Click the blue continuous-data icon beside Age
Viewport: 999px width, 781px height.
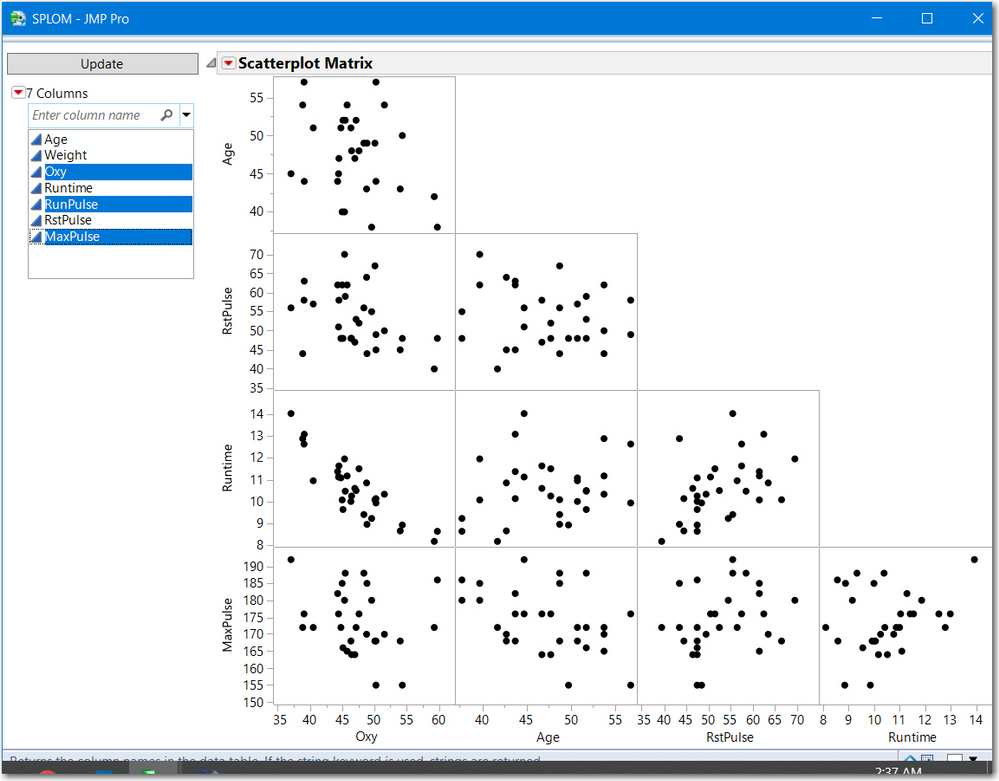click(35, 139)
